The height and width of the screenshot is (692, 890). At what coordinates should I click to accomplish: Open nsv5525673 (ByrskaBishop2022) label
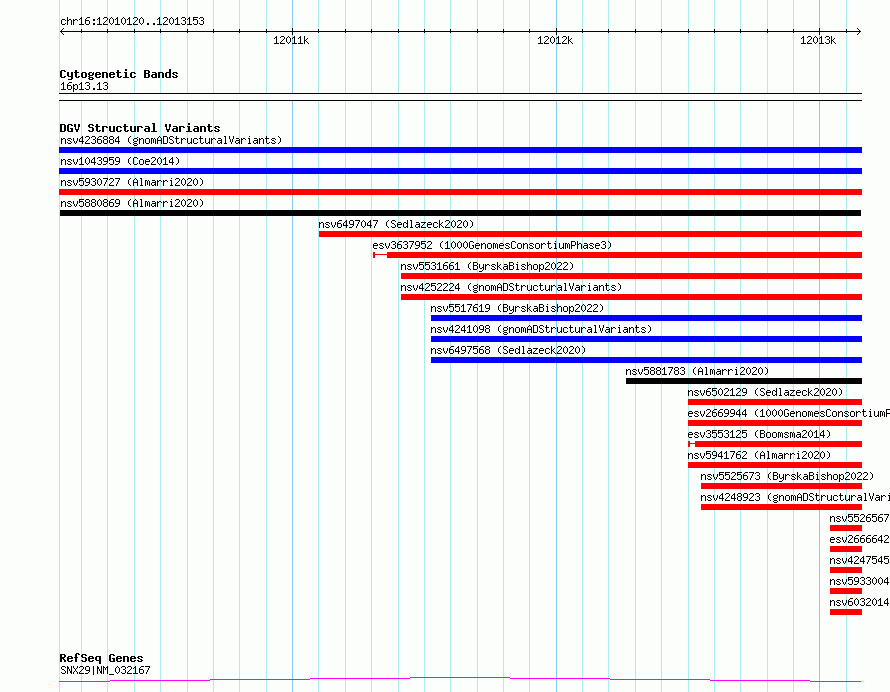click(787, 476)
